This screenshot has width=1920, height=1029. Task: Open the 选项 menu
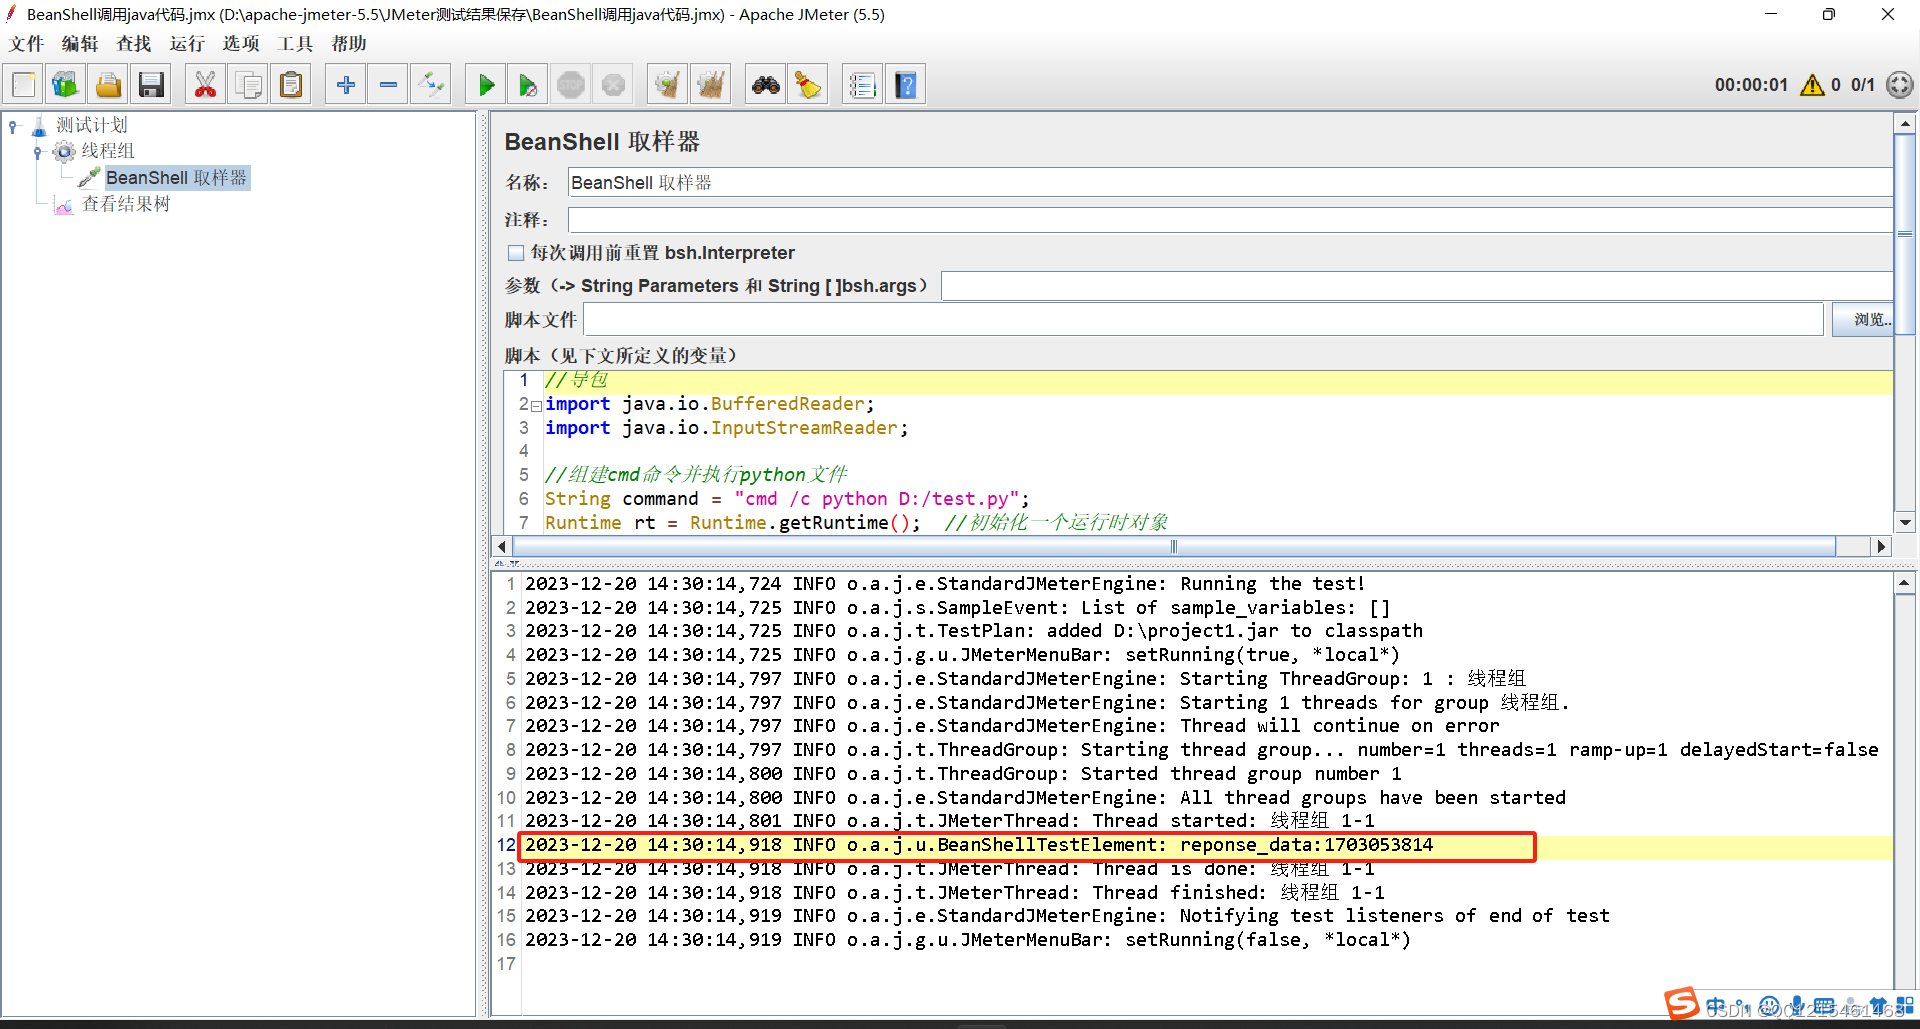(x=241, y=44)
